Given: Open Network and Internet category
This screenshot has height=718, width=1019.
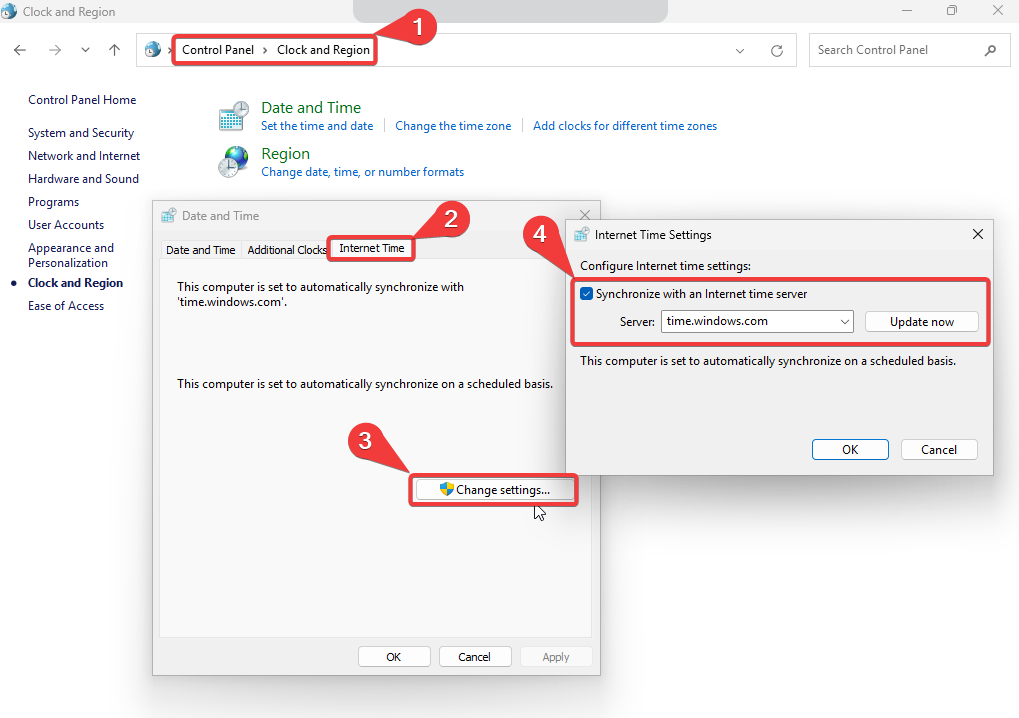Looking at the screenshot, I should click(84, 156).
